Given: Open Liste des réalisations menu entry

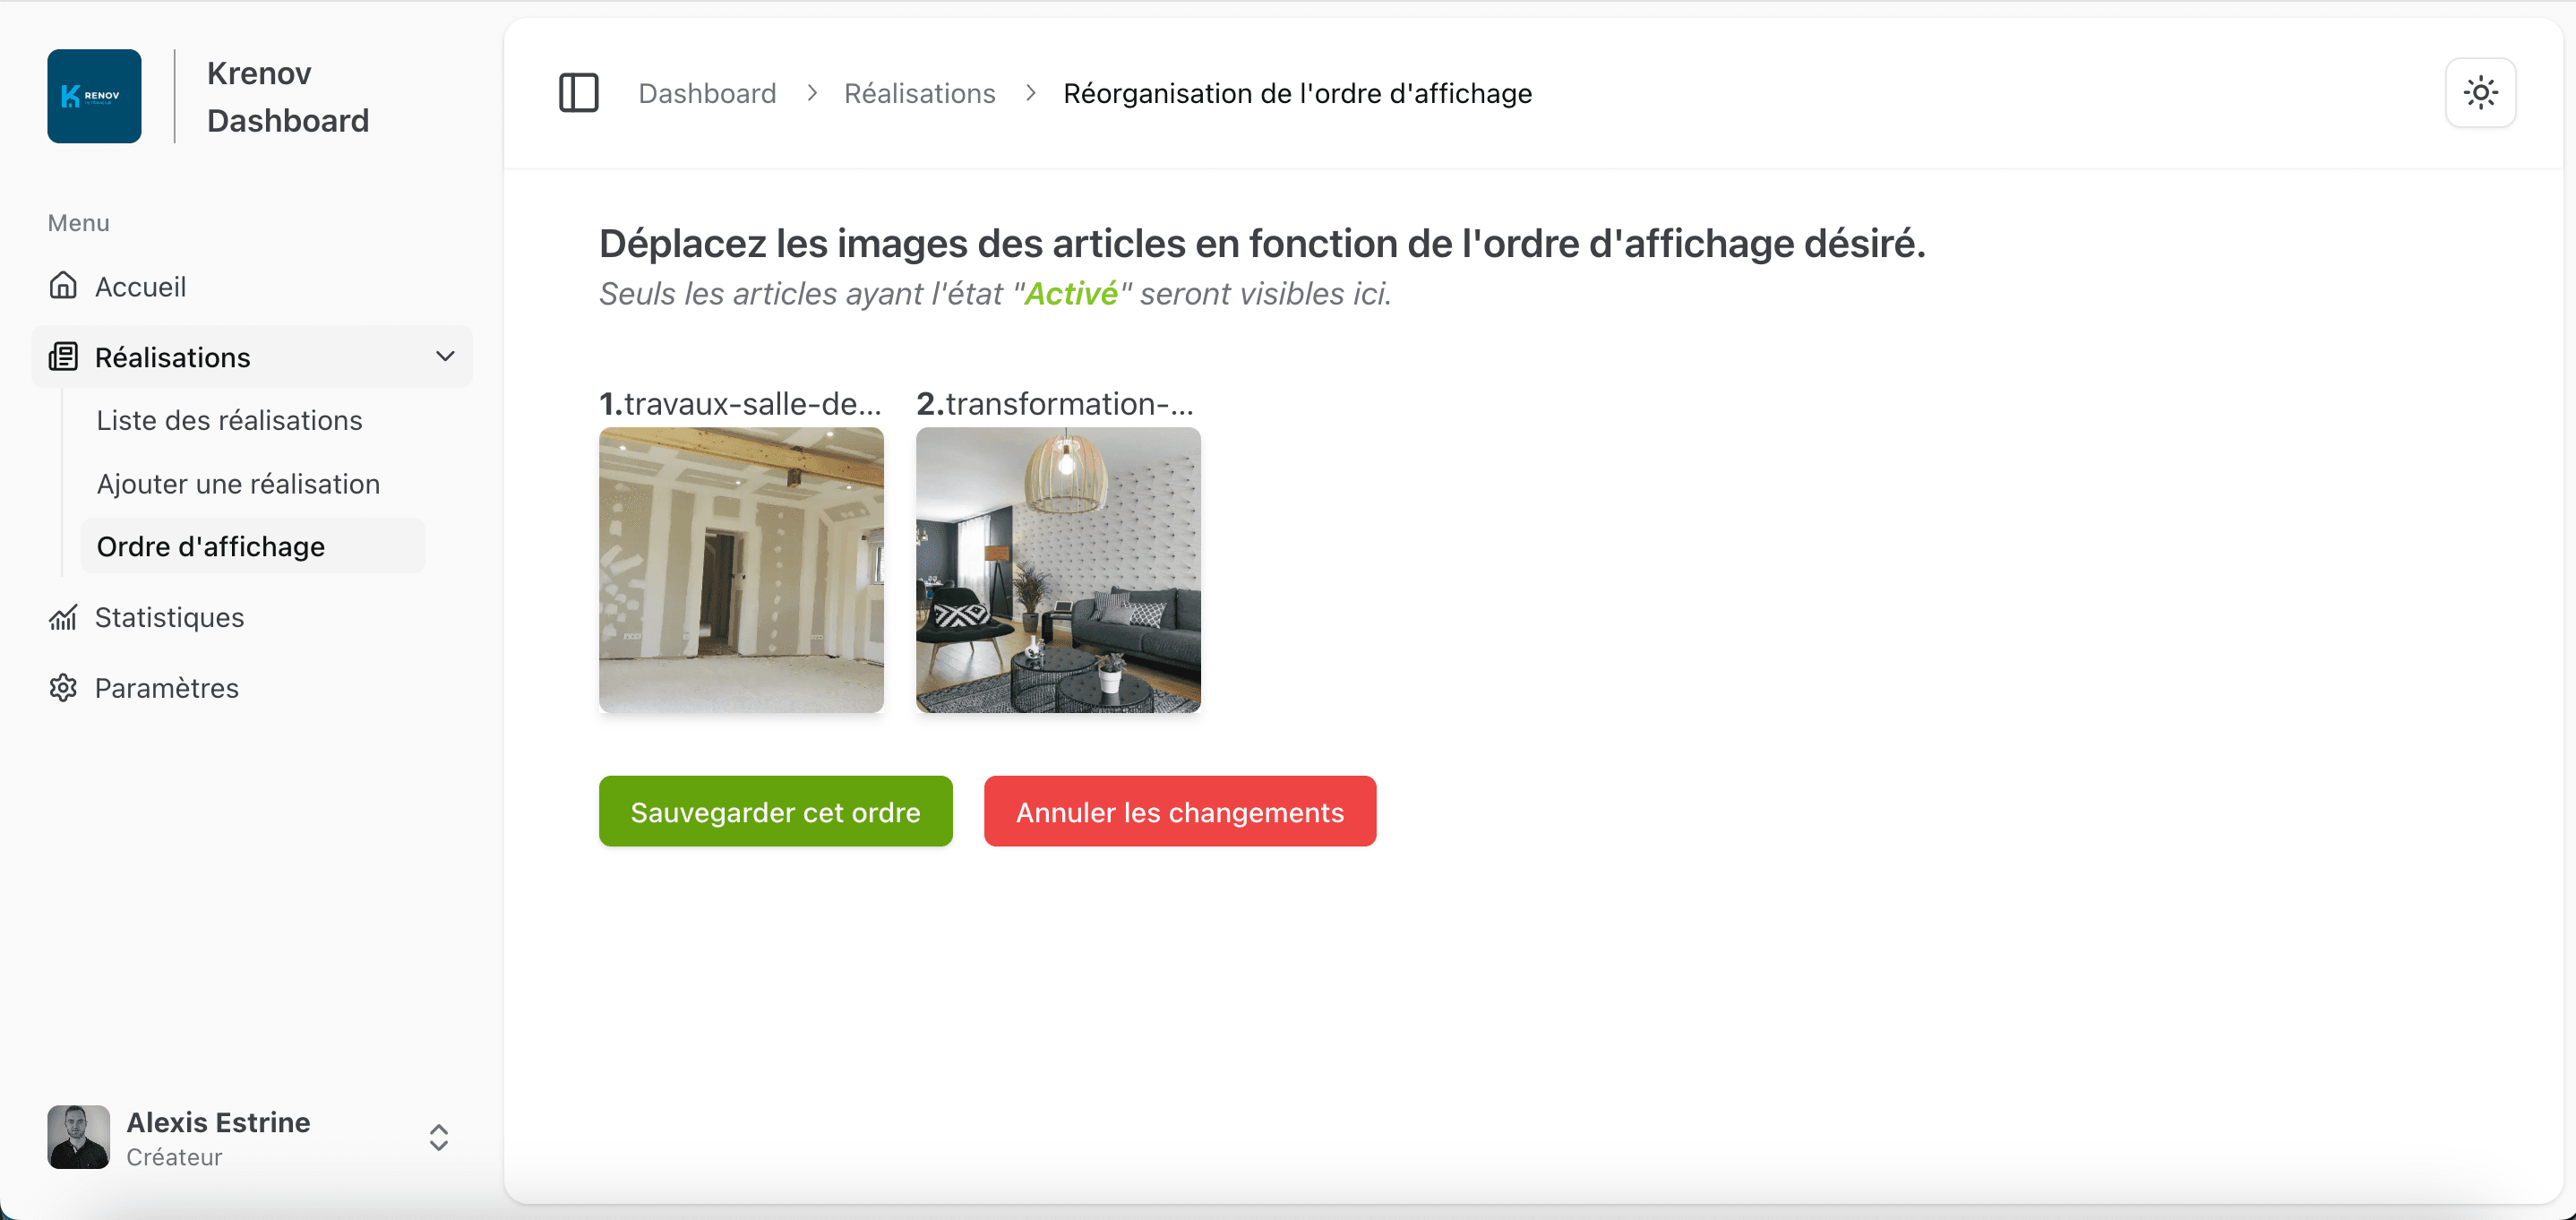Looking at the screenshot, I should pos(229,420).
